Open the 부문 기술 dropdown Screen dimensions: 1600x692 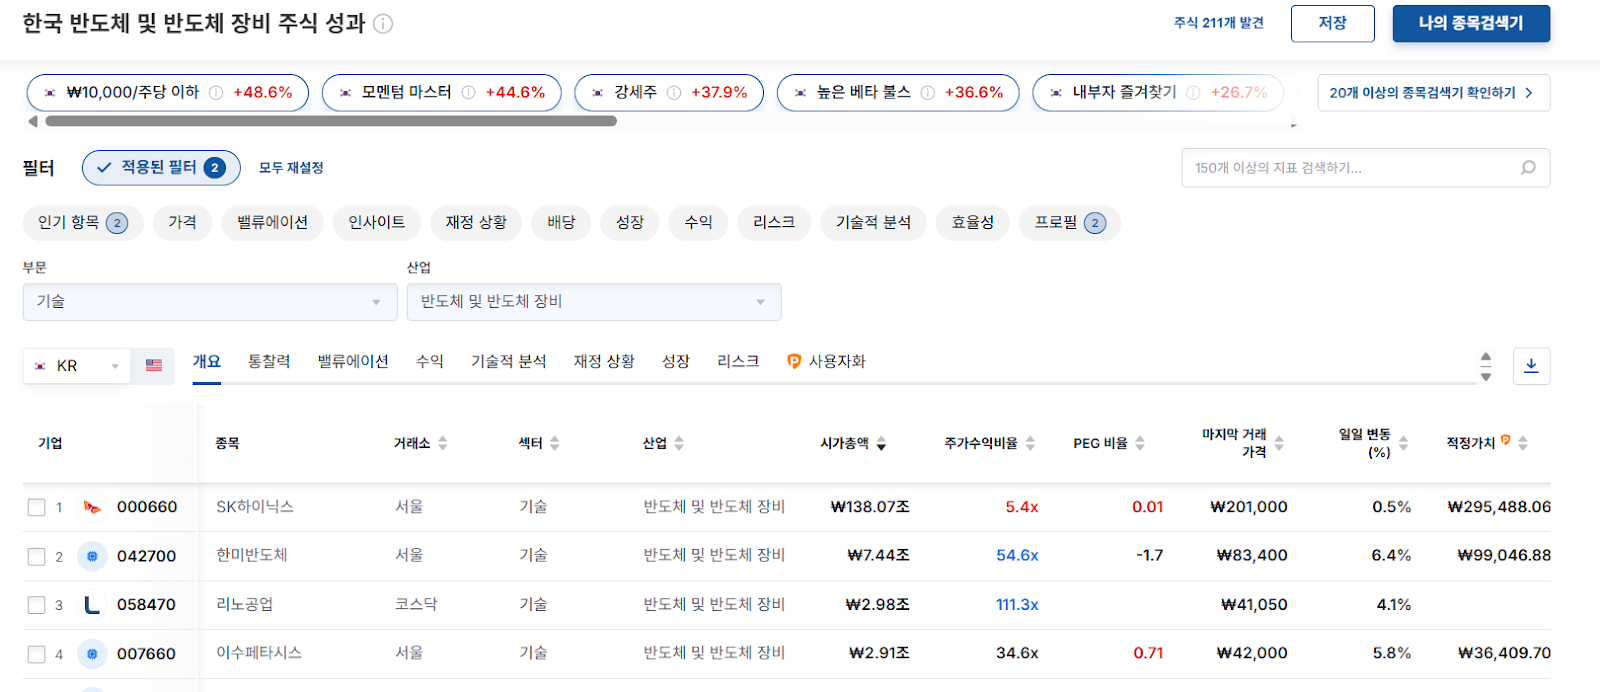click(x=210, y=302)
